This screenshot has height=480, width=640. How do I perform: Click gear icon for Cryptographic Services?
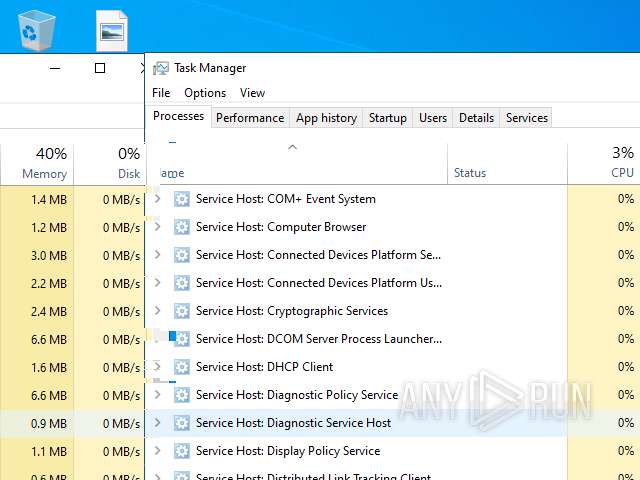click(182, 311)
